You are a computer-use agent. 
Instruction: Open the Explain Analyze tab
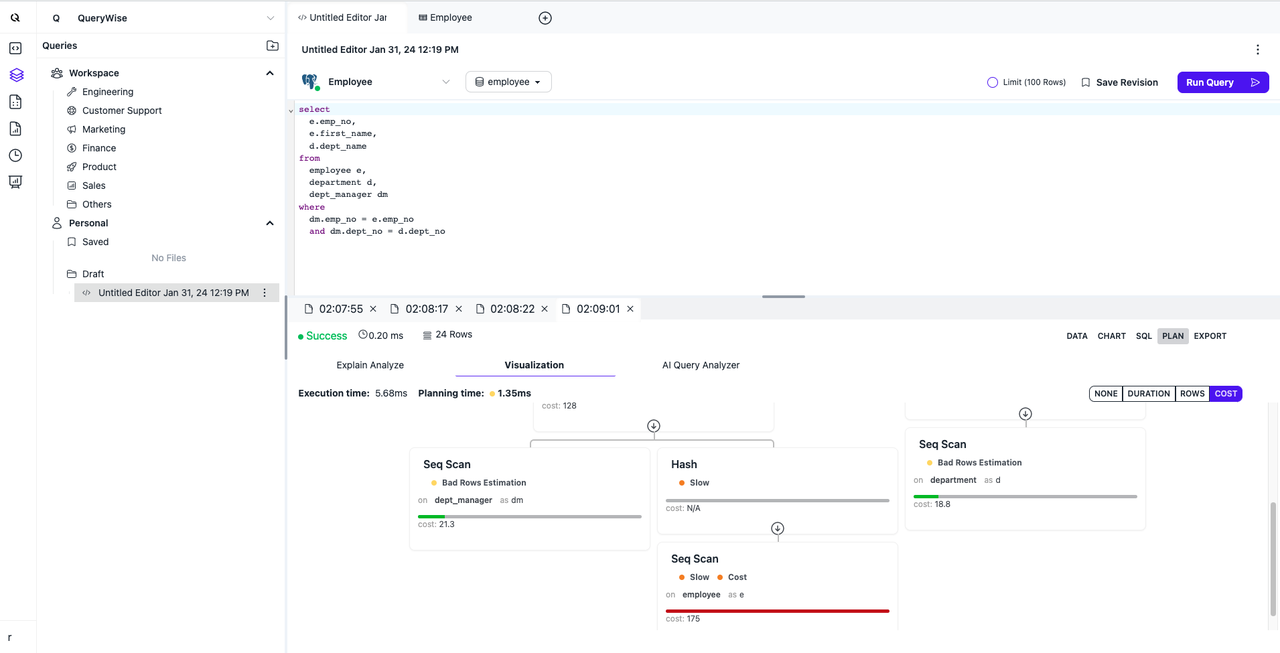(370, 365)
